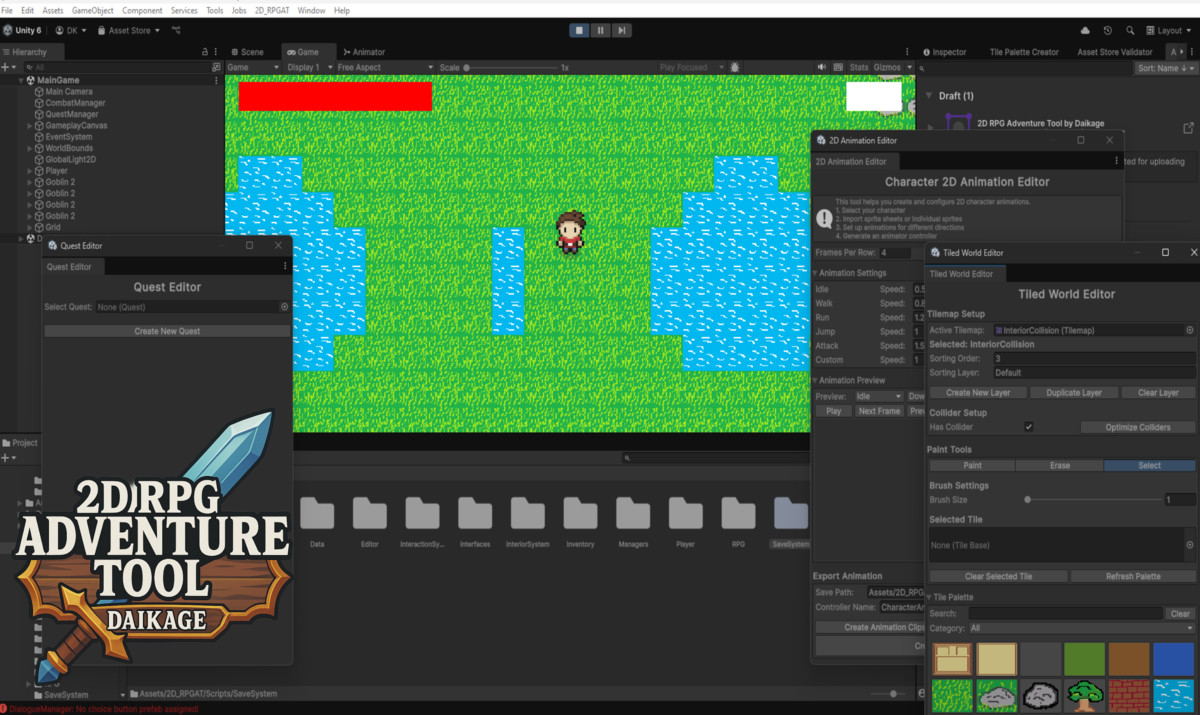Image resolution: width=1200 pixels, height=715 pixels.
Task: Click the Pause button in toolbar
Action: pyautogui.click(x=600, y=30)
